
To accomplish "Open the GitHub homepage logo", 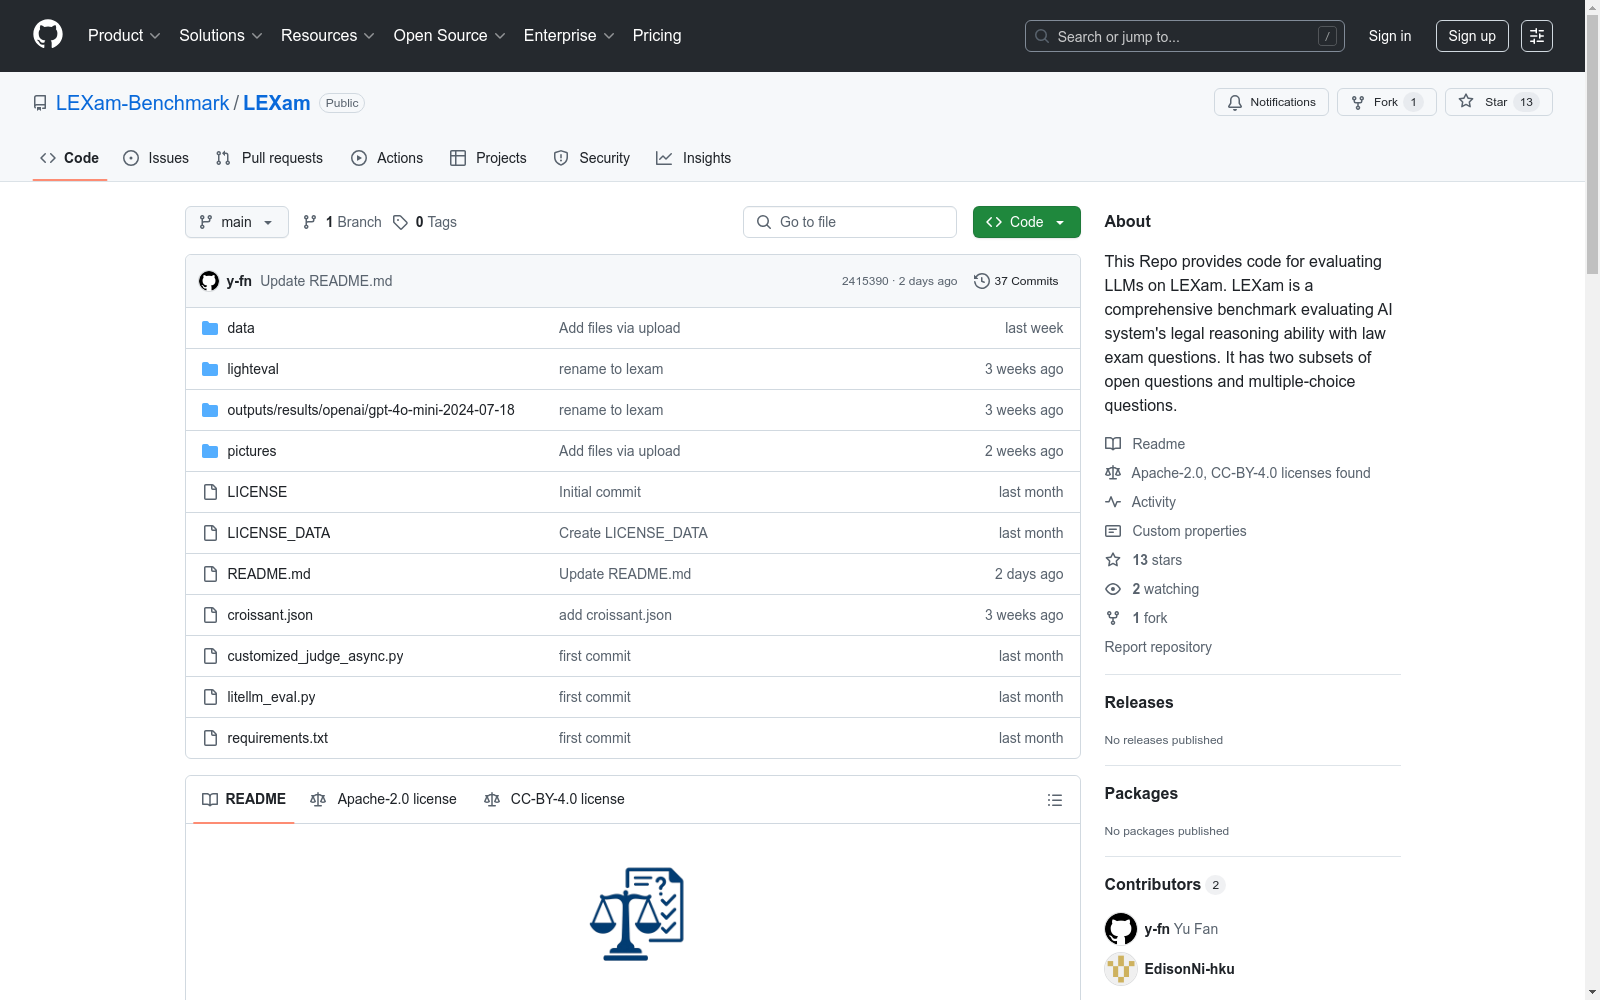I will 48,35.
